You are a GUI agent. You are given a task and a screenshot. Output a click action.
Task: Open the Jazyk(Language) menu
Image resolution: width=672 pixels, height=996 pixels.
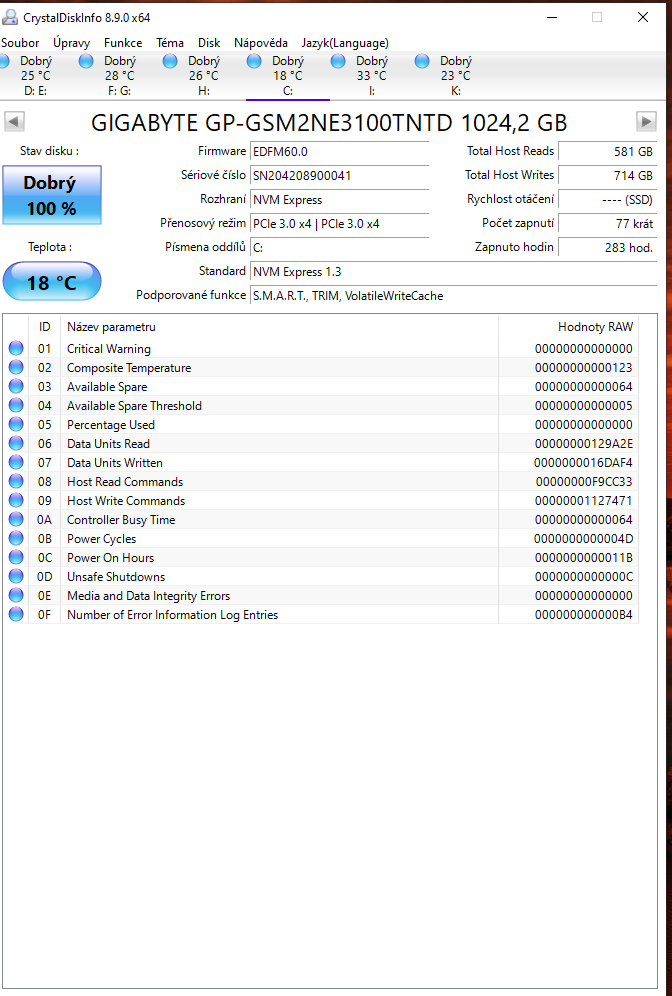tap(345, 43)
